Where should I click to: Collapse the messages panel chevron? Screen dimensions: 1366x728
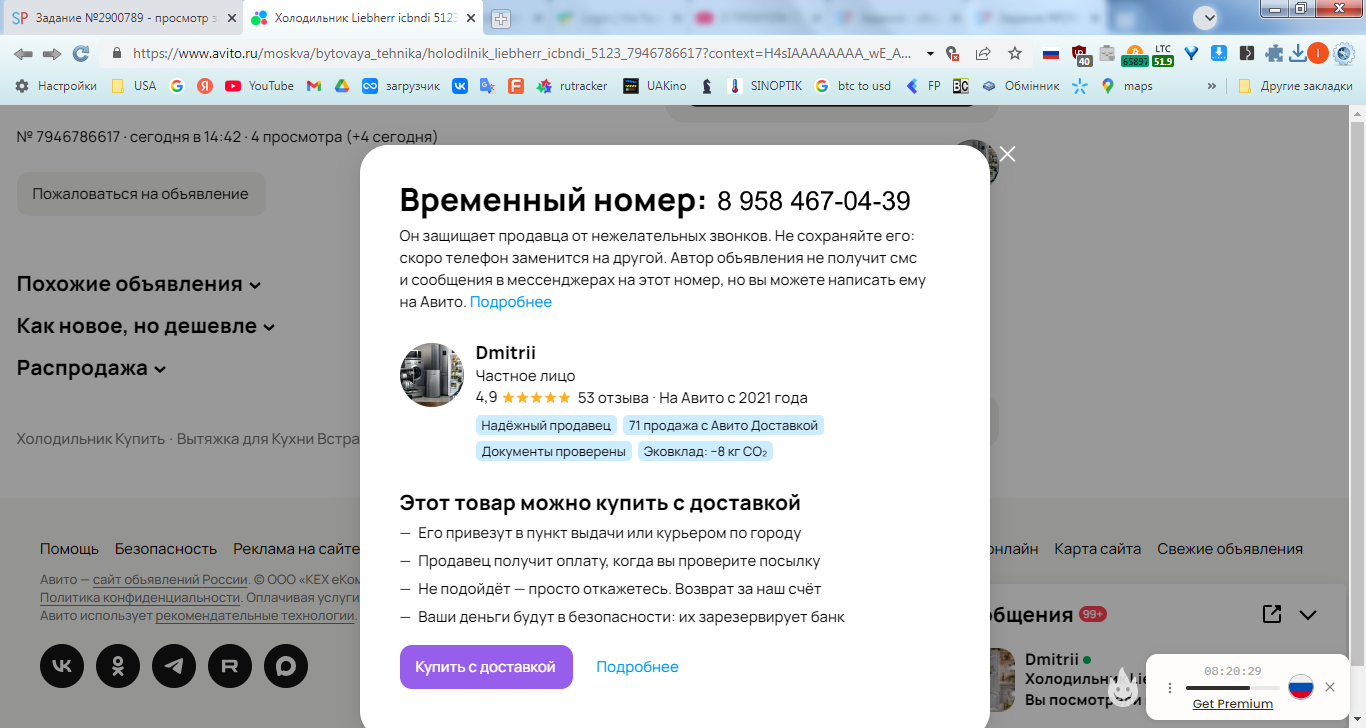pos(1308,615)
